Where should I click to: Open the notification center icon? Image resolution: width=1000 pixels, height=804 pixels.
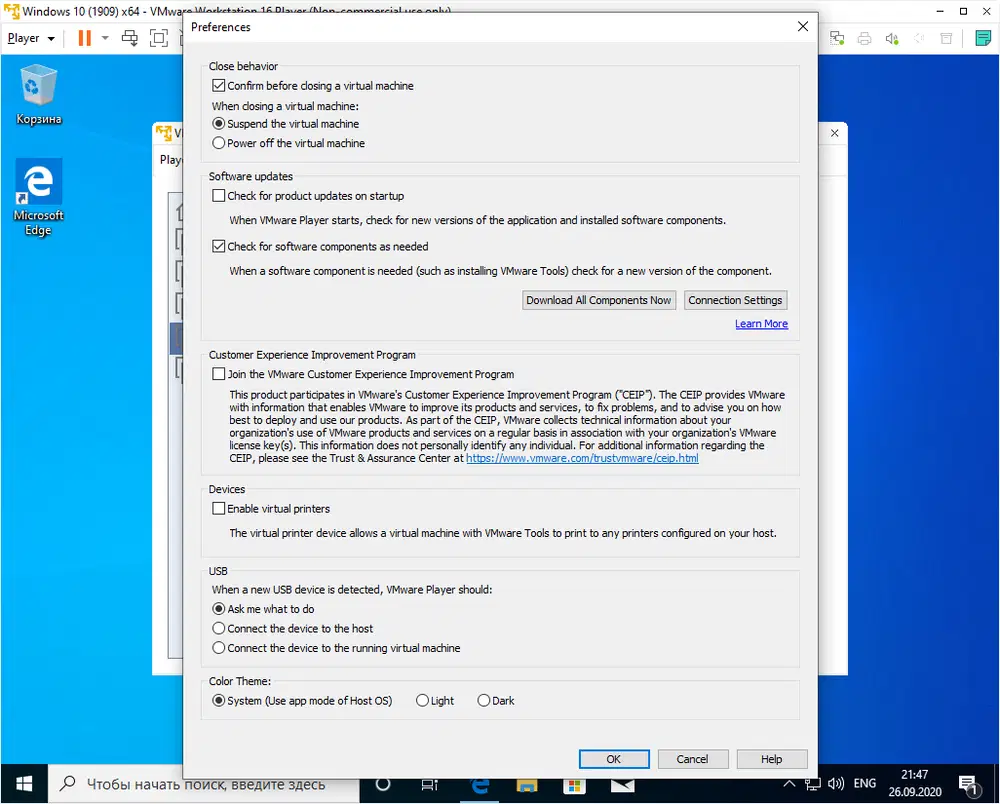click(x=969, y=786)
